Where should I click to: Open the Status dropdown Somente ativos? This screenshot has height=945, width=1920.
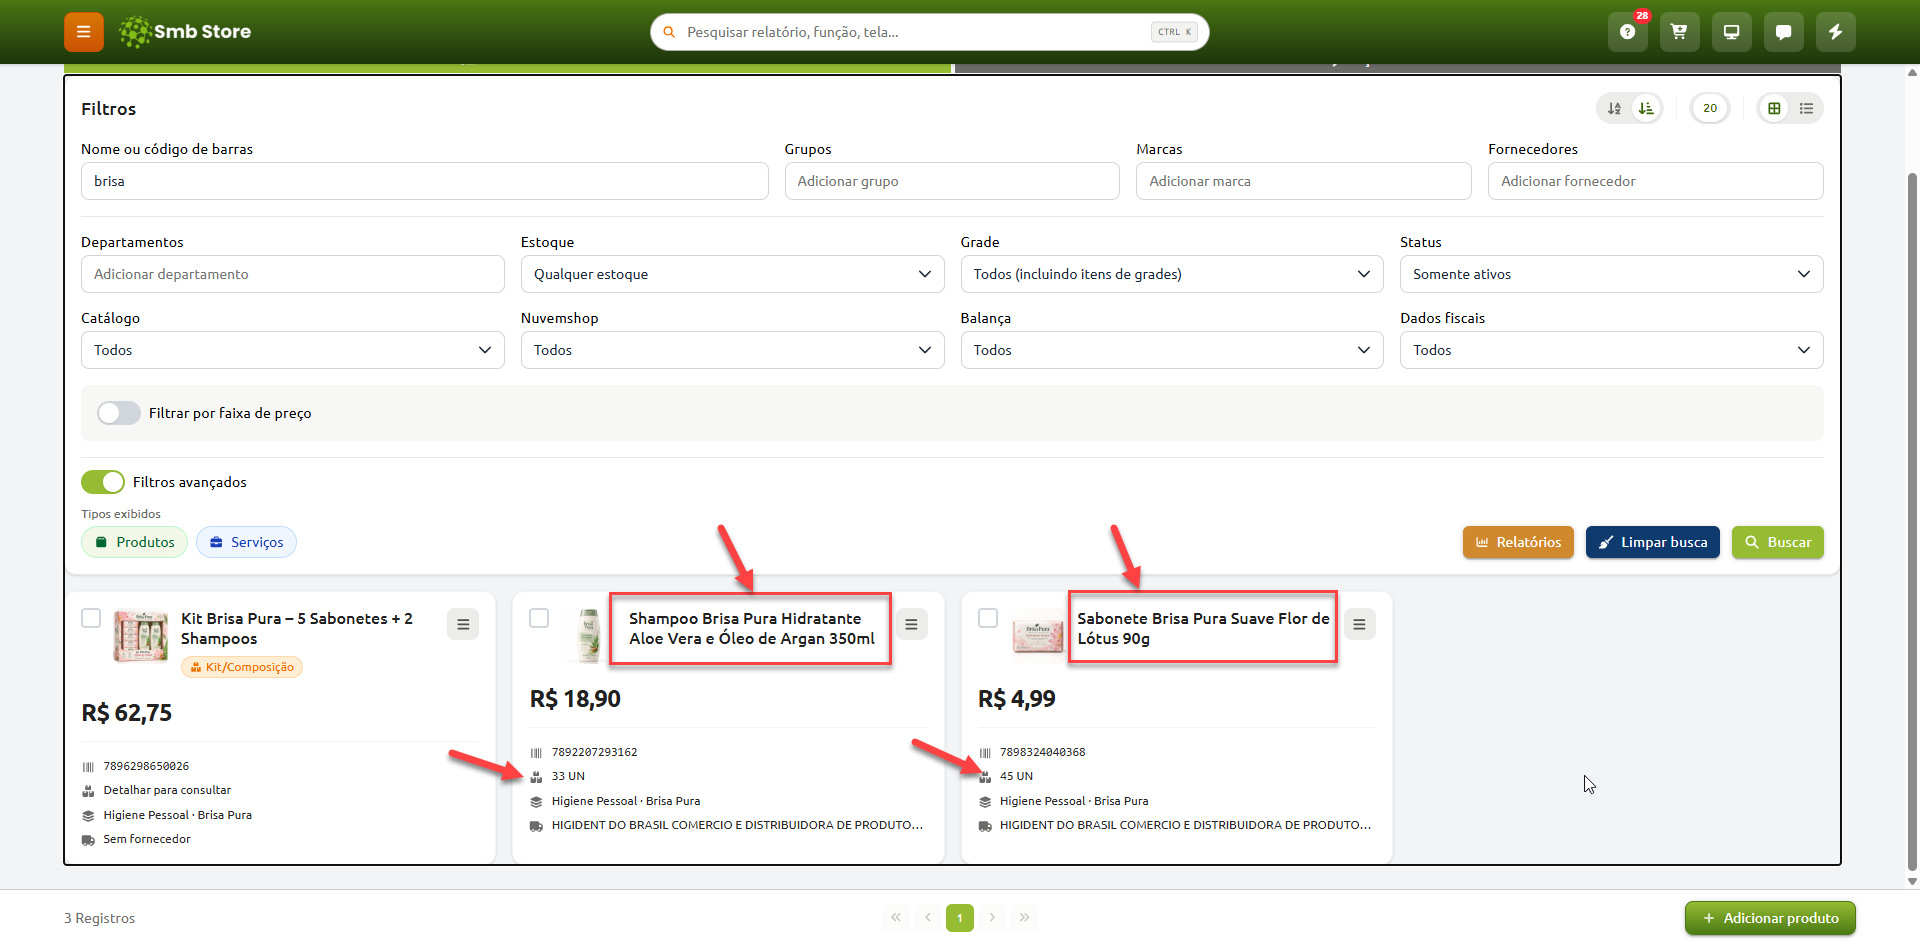[1612, 274]
